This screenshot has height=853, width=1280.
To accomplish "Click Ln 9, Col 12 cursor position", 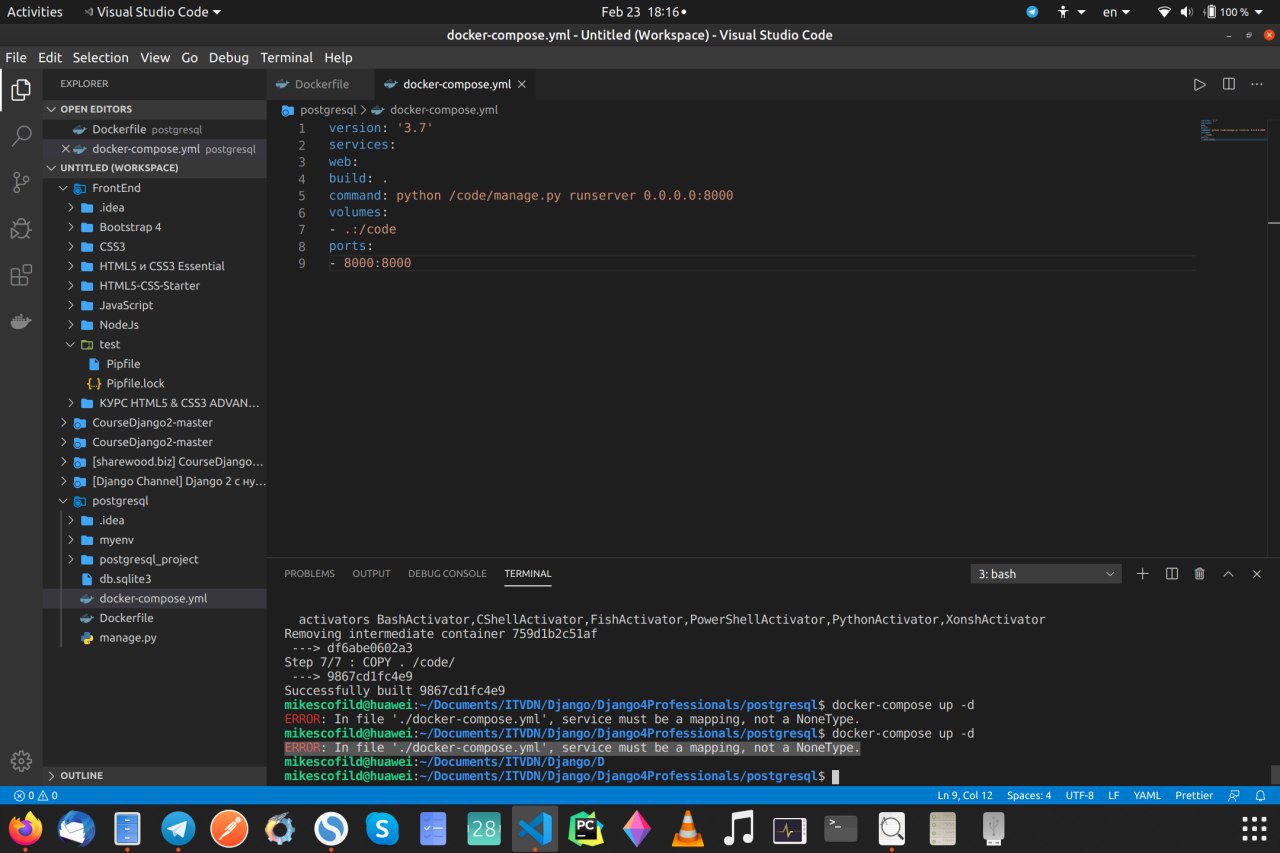I will tap(965, 795).
